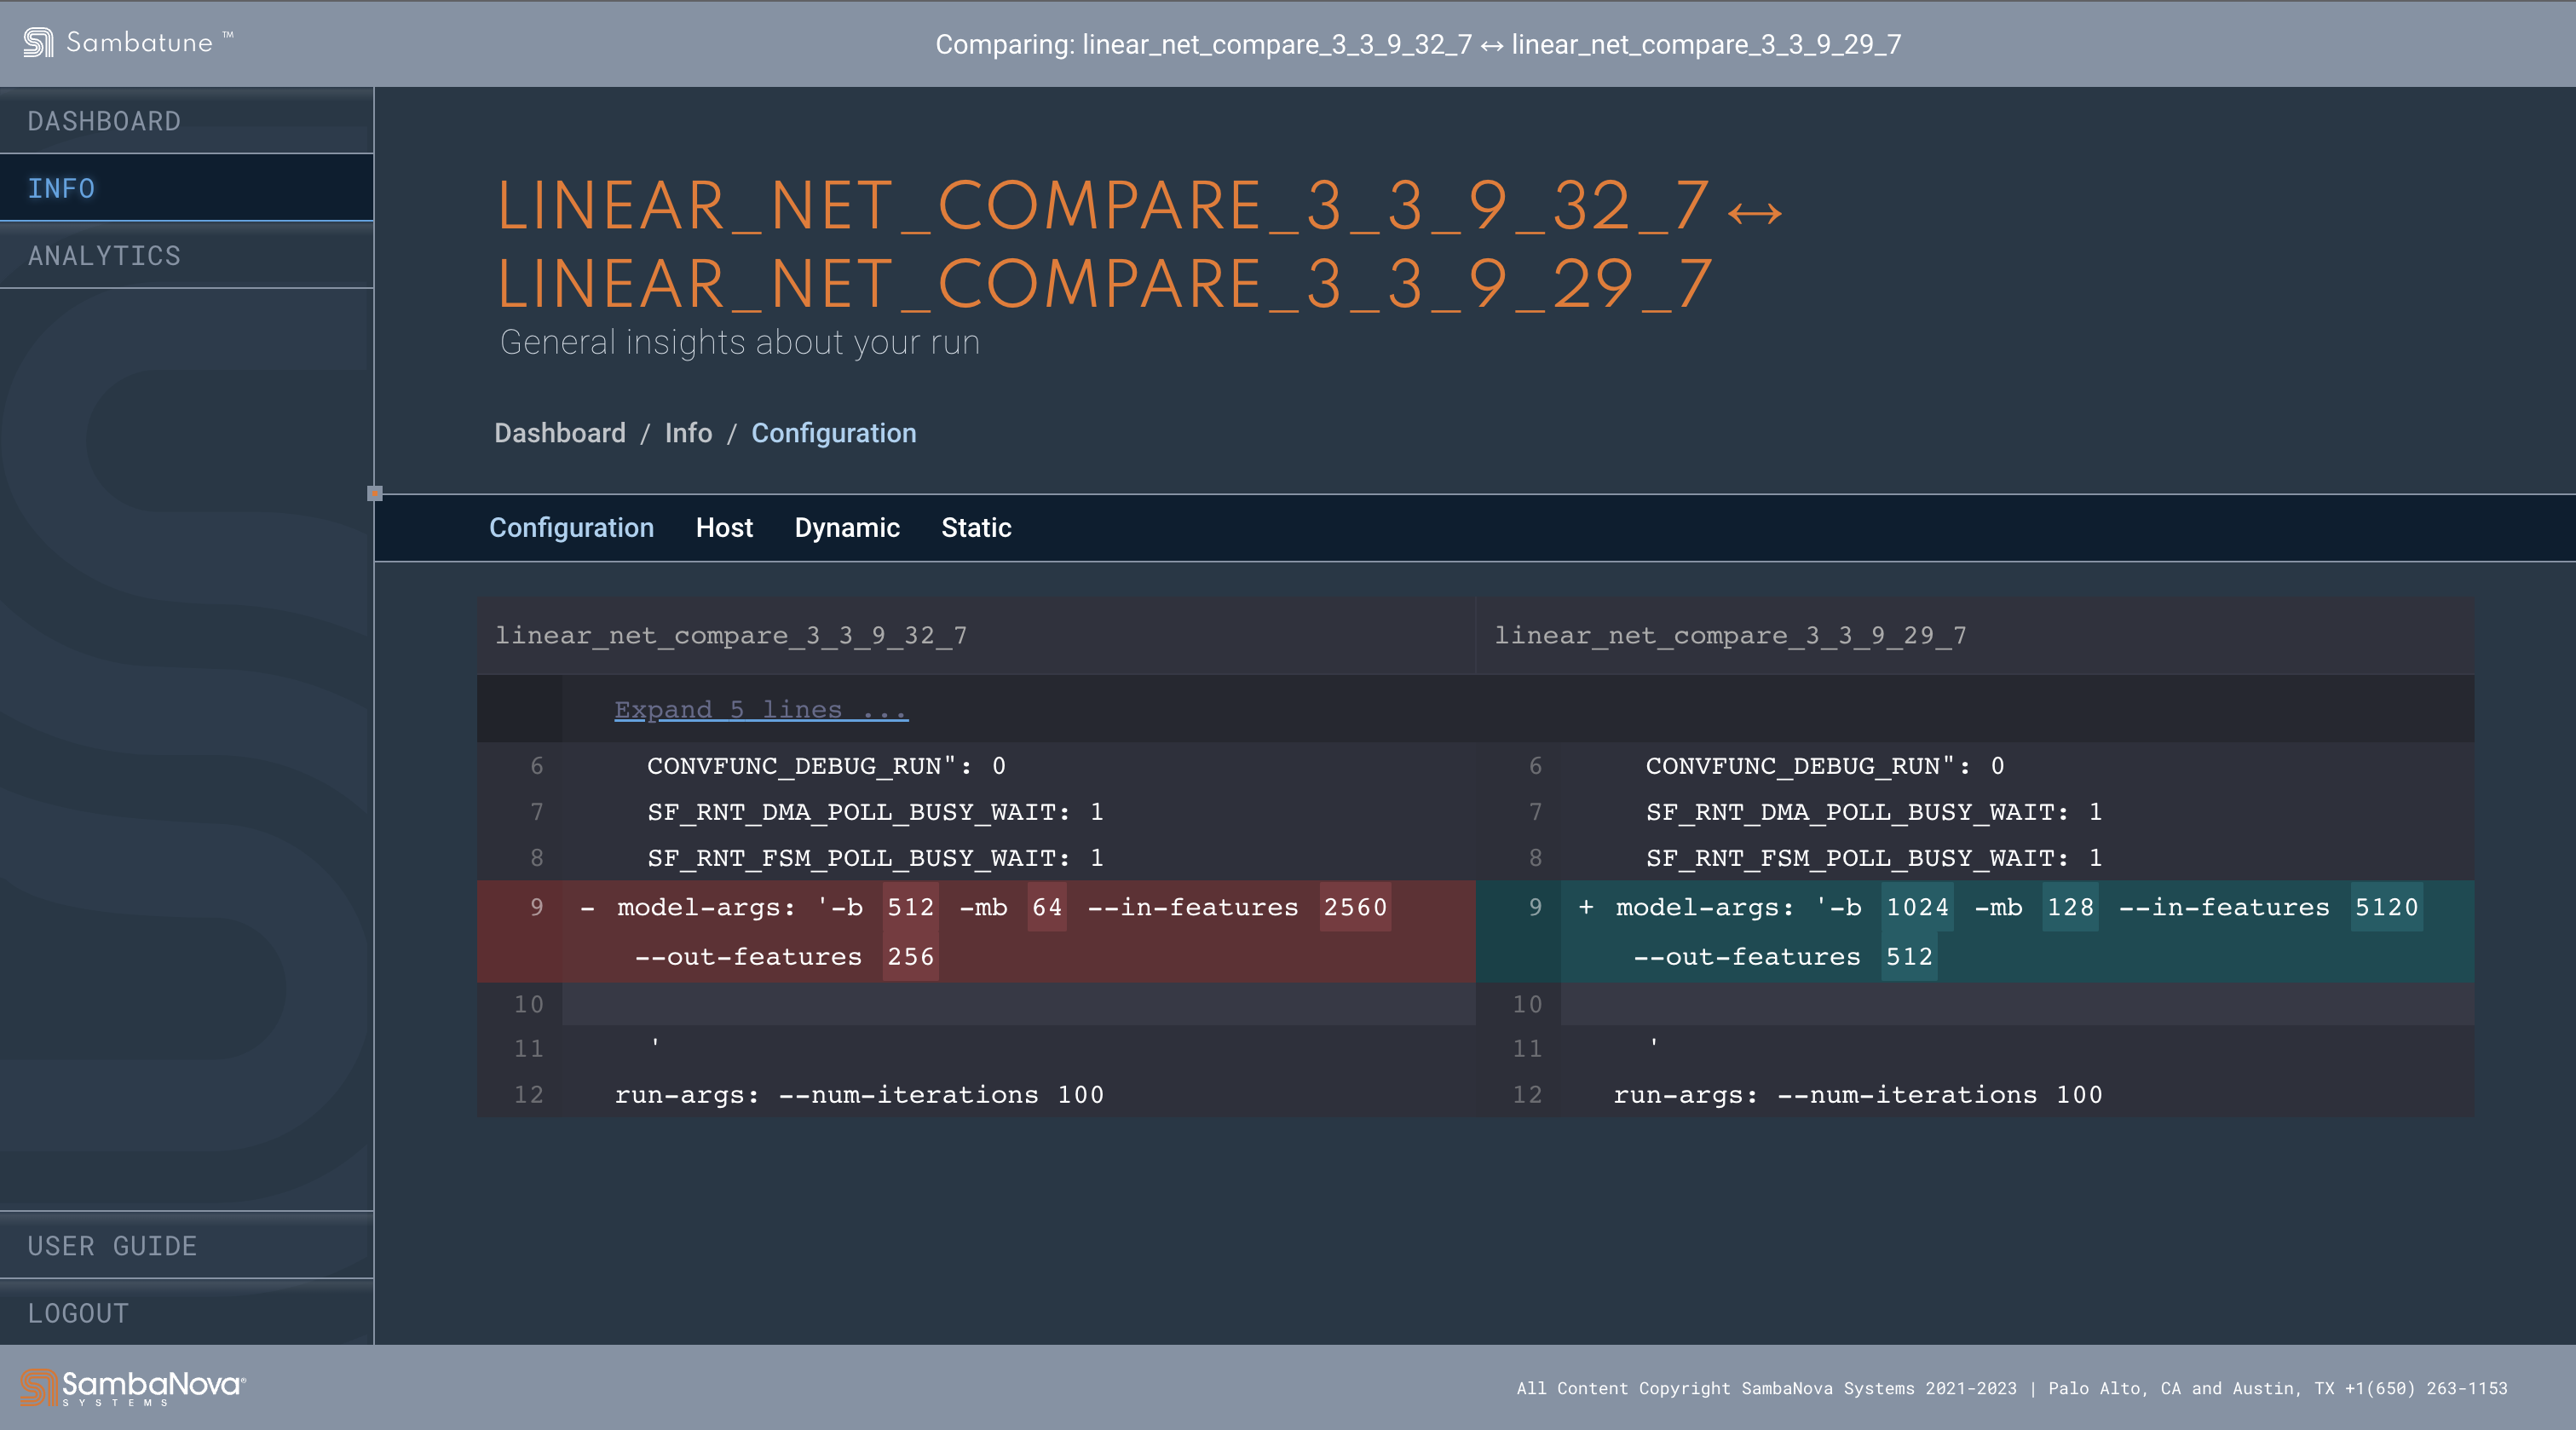This screenshot has height=1430, width=2576.
Task: Switch to the Dynamic tab
Action: (x=846, y=528)
